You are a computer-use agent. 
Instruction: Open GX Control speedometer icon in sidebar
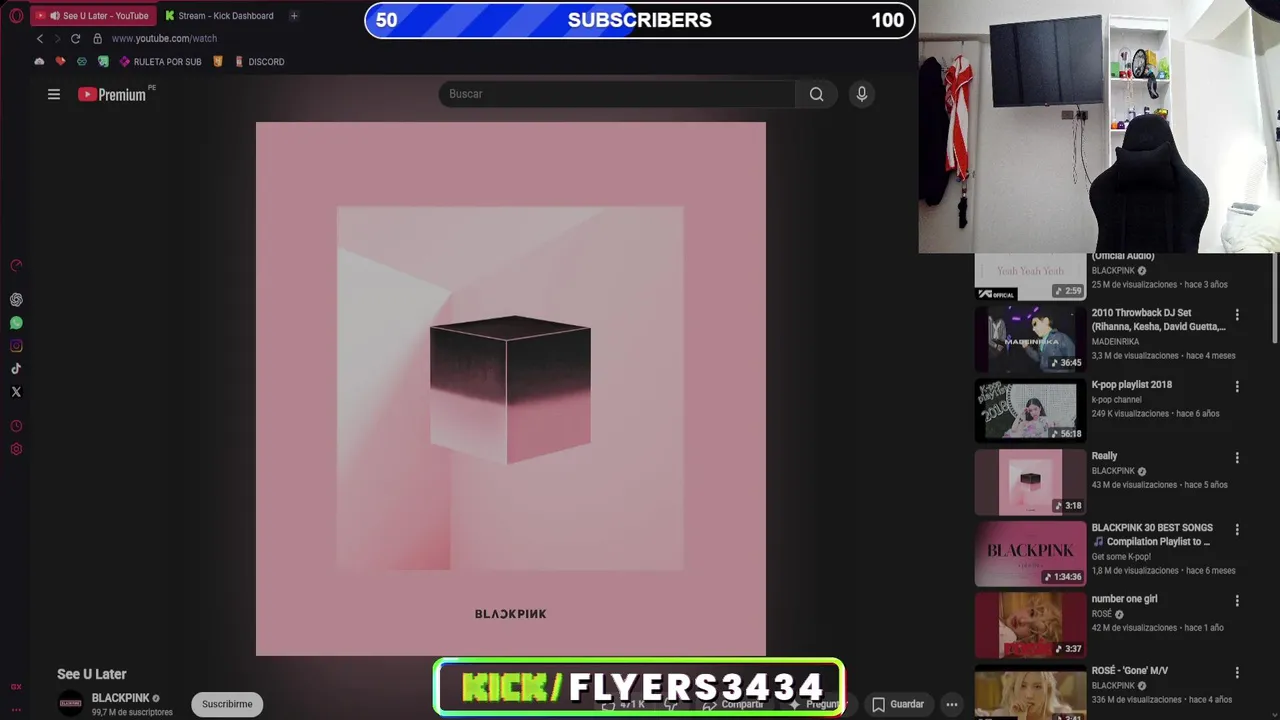point(16,266)
